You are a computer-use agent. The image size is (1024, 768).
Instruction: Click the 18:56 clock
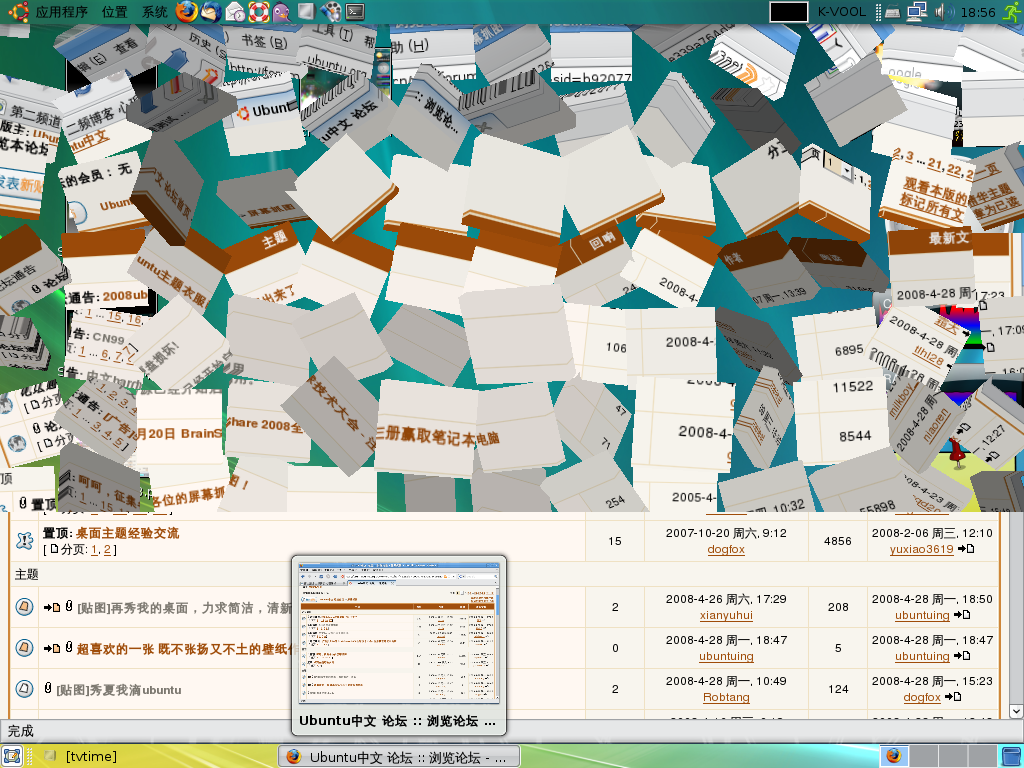[x=978, y=12]
